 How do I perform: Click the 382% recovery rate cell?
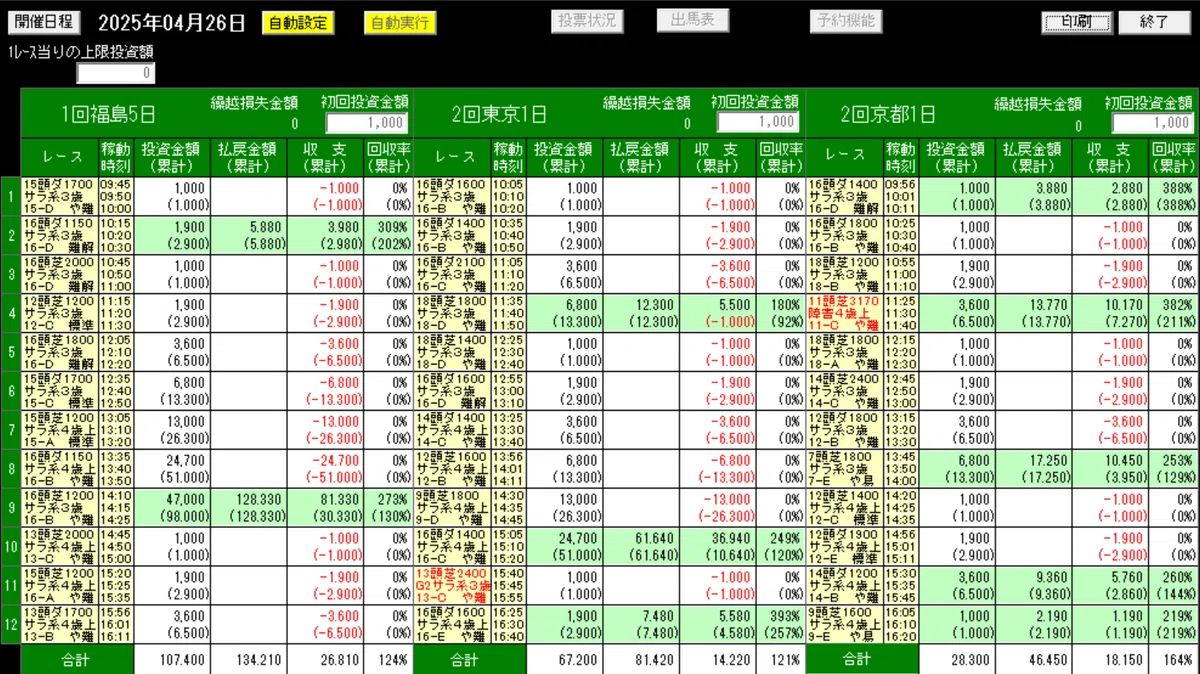[1173, 313]
